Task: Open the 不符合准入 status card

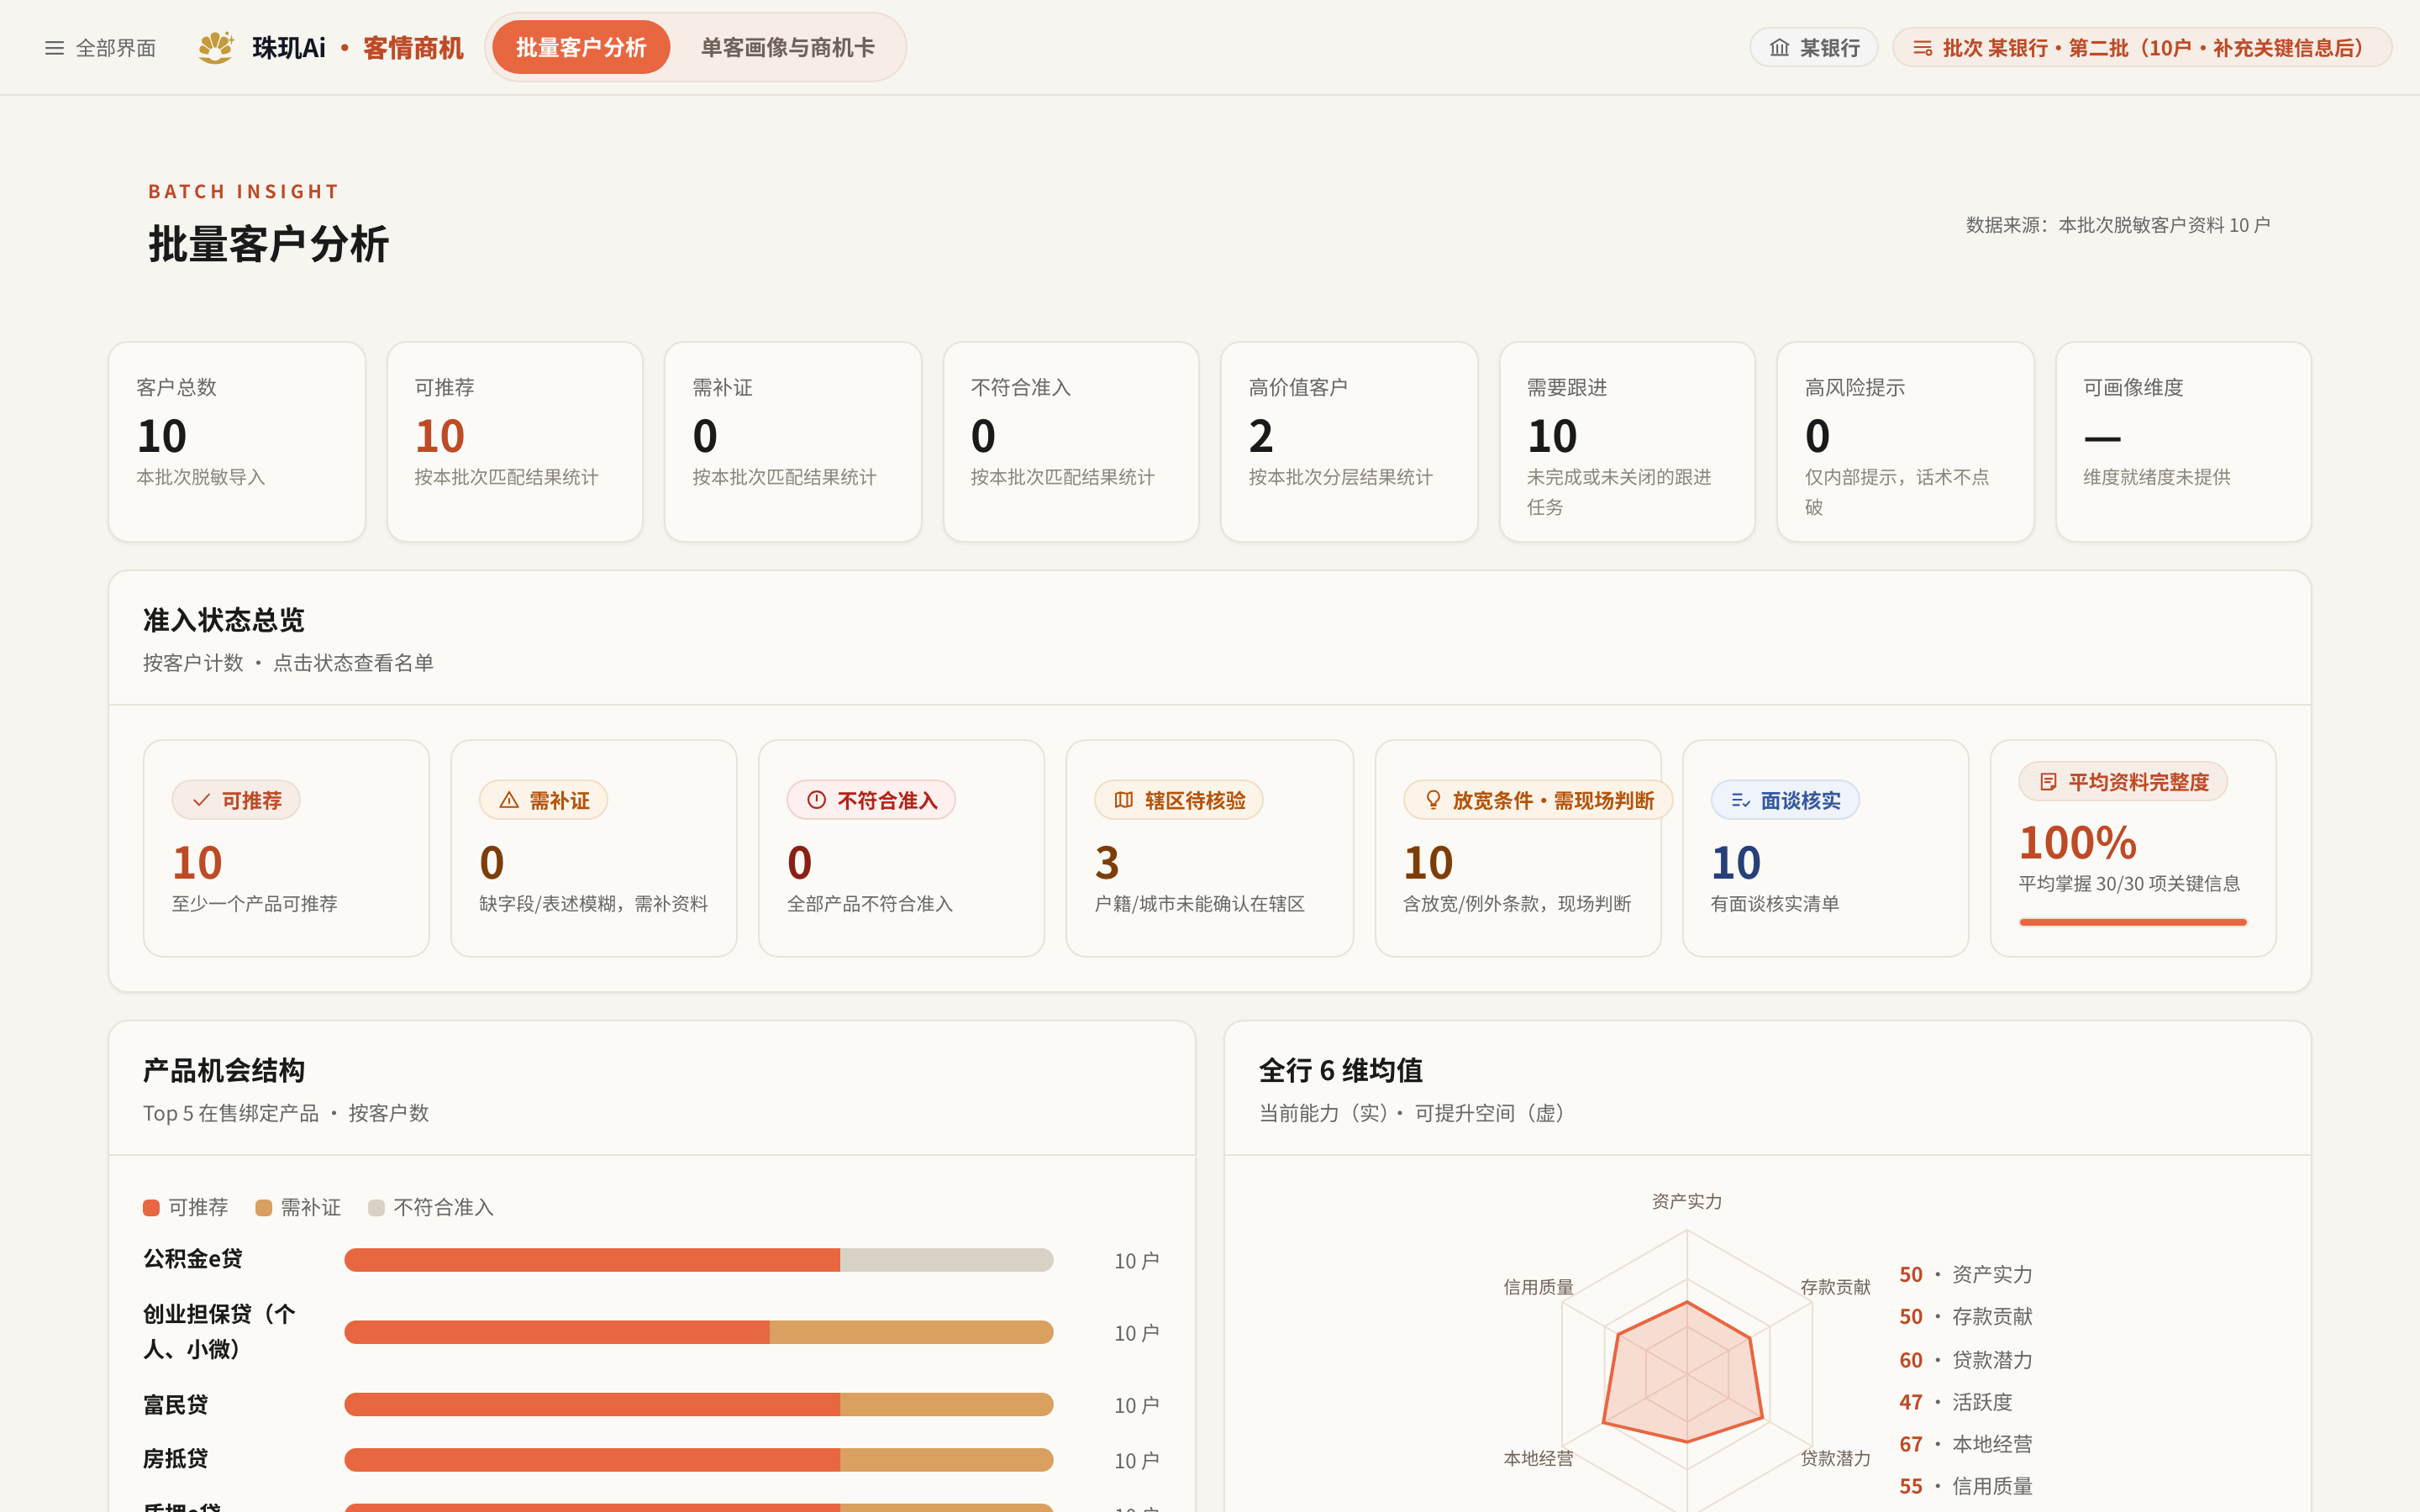Action: point(901,848)
